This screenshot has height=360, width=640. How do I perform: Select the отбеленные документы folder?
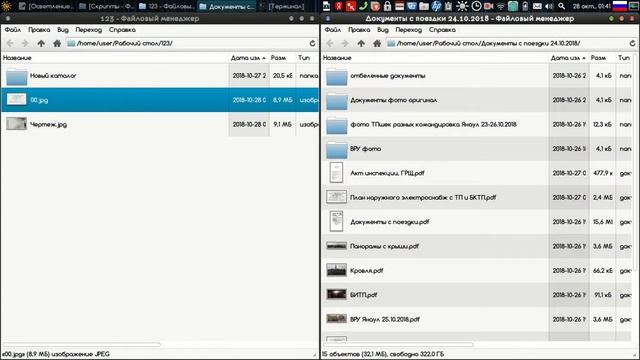[x=477, y=76]
